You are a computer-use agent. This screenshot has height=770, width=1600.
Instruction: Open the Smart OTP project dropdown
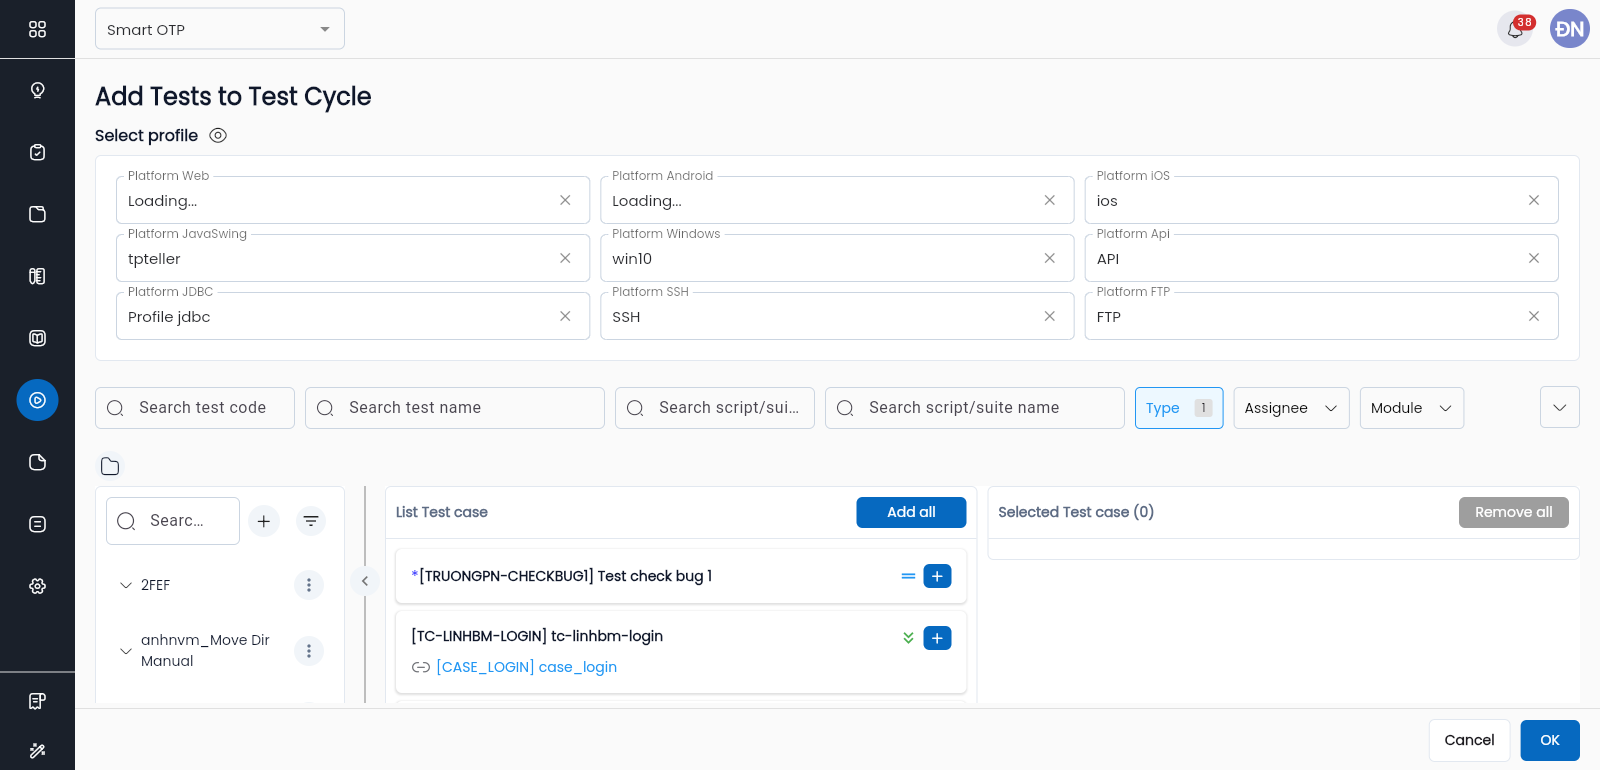coord(220,29)
